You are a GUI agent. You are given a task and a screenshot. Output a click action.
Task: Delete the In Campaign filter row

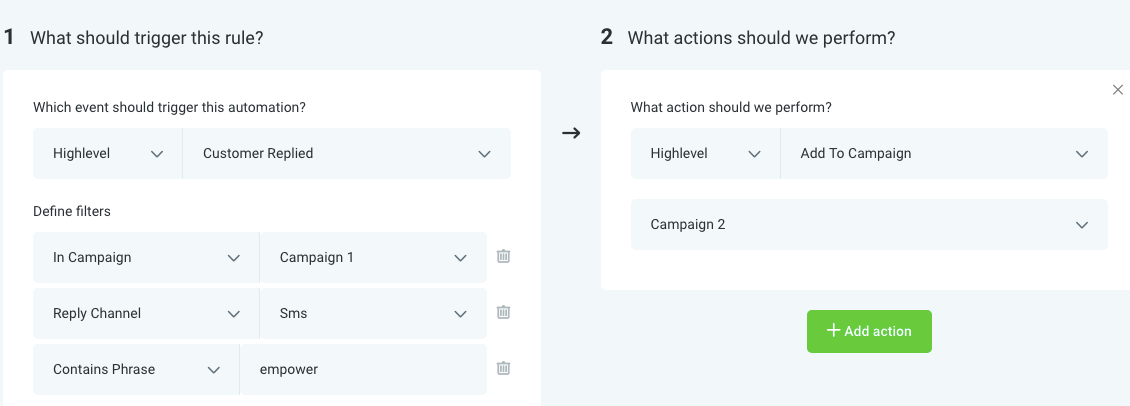[x=504, y=257]
